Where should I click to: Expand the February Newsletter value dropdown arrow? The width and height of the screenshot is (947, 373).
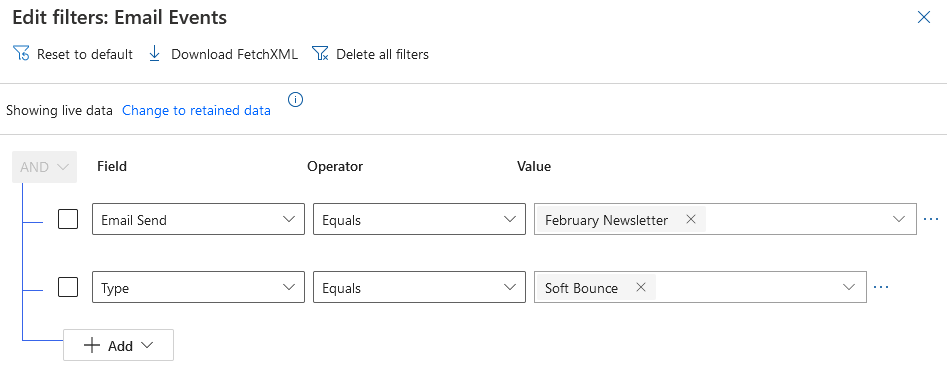click(899, 220)
